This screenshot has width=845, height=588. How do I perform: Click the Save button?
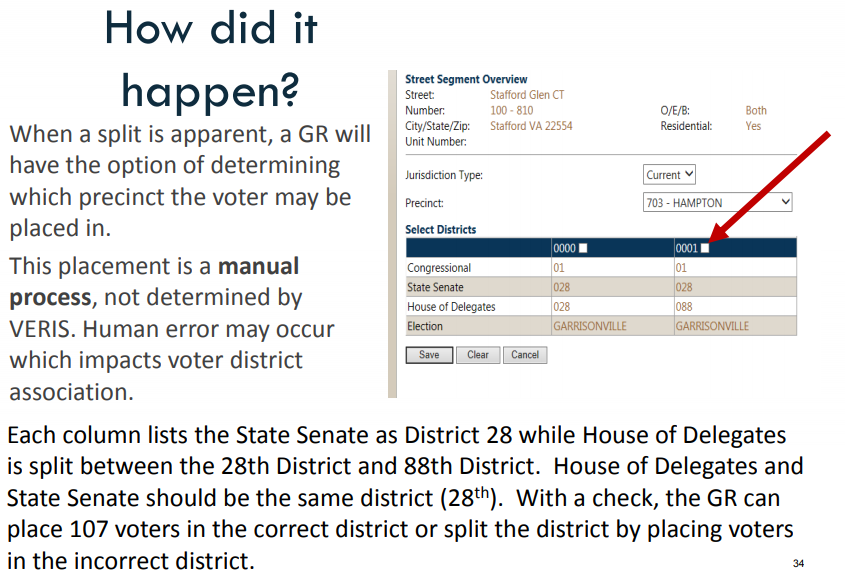(x=429, y=355)
